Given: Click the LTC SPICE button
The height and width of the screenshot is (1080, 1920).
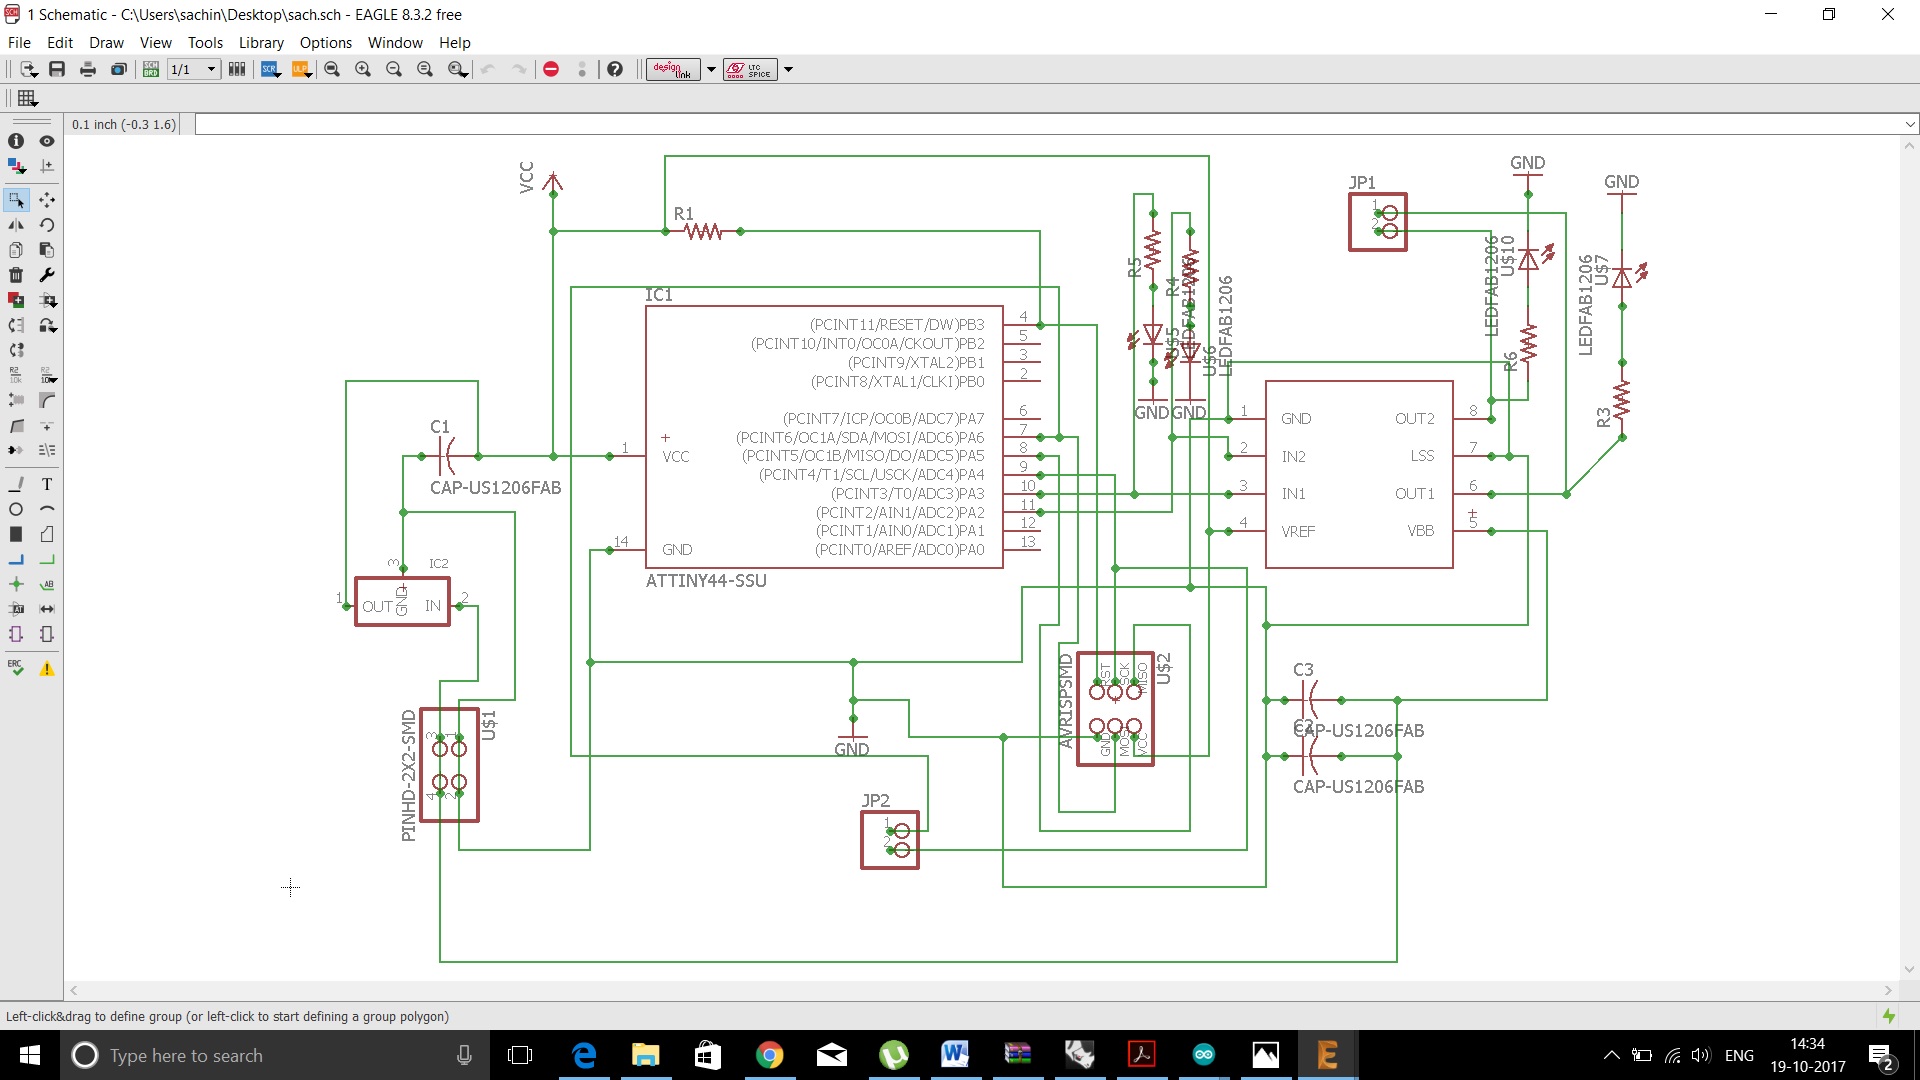Looking at the screenshot, I should click(750, 69).
